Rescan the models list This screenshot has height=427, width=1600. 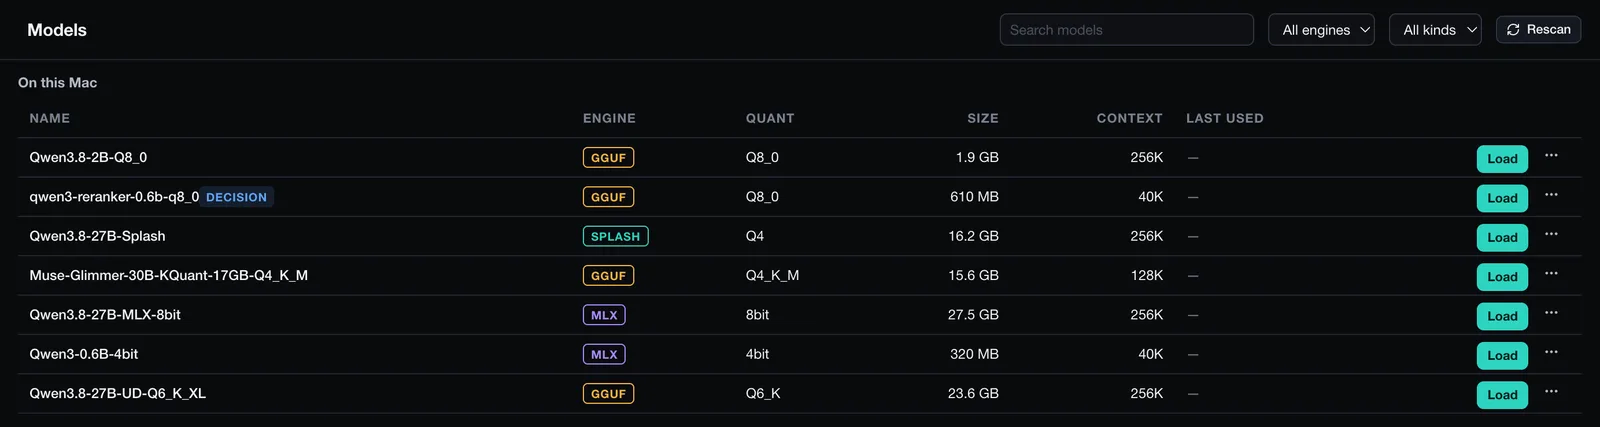(x=1538, y=29)
